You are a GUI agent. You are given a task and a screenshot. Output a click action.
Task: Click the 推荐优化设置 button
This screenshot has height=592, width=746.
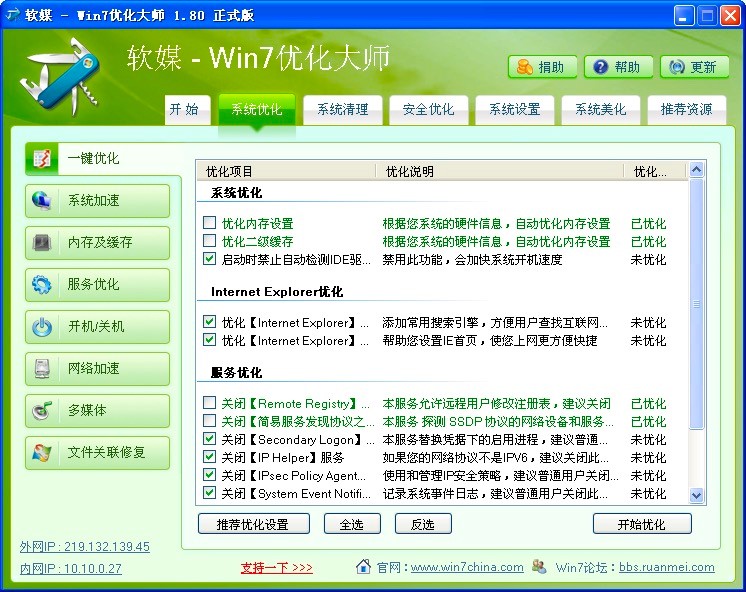254,524
